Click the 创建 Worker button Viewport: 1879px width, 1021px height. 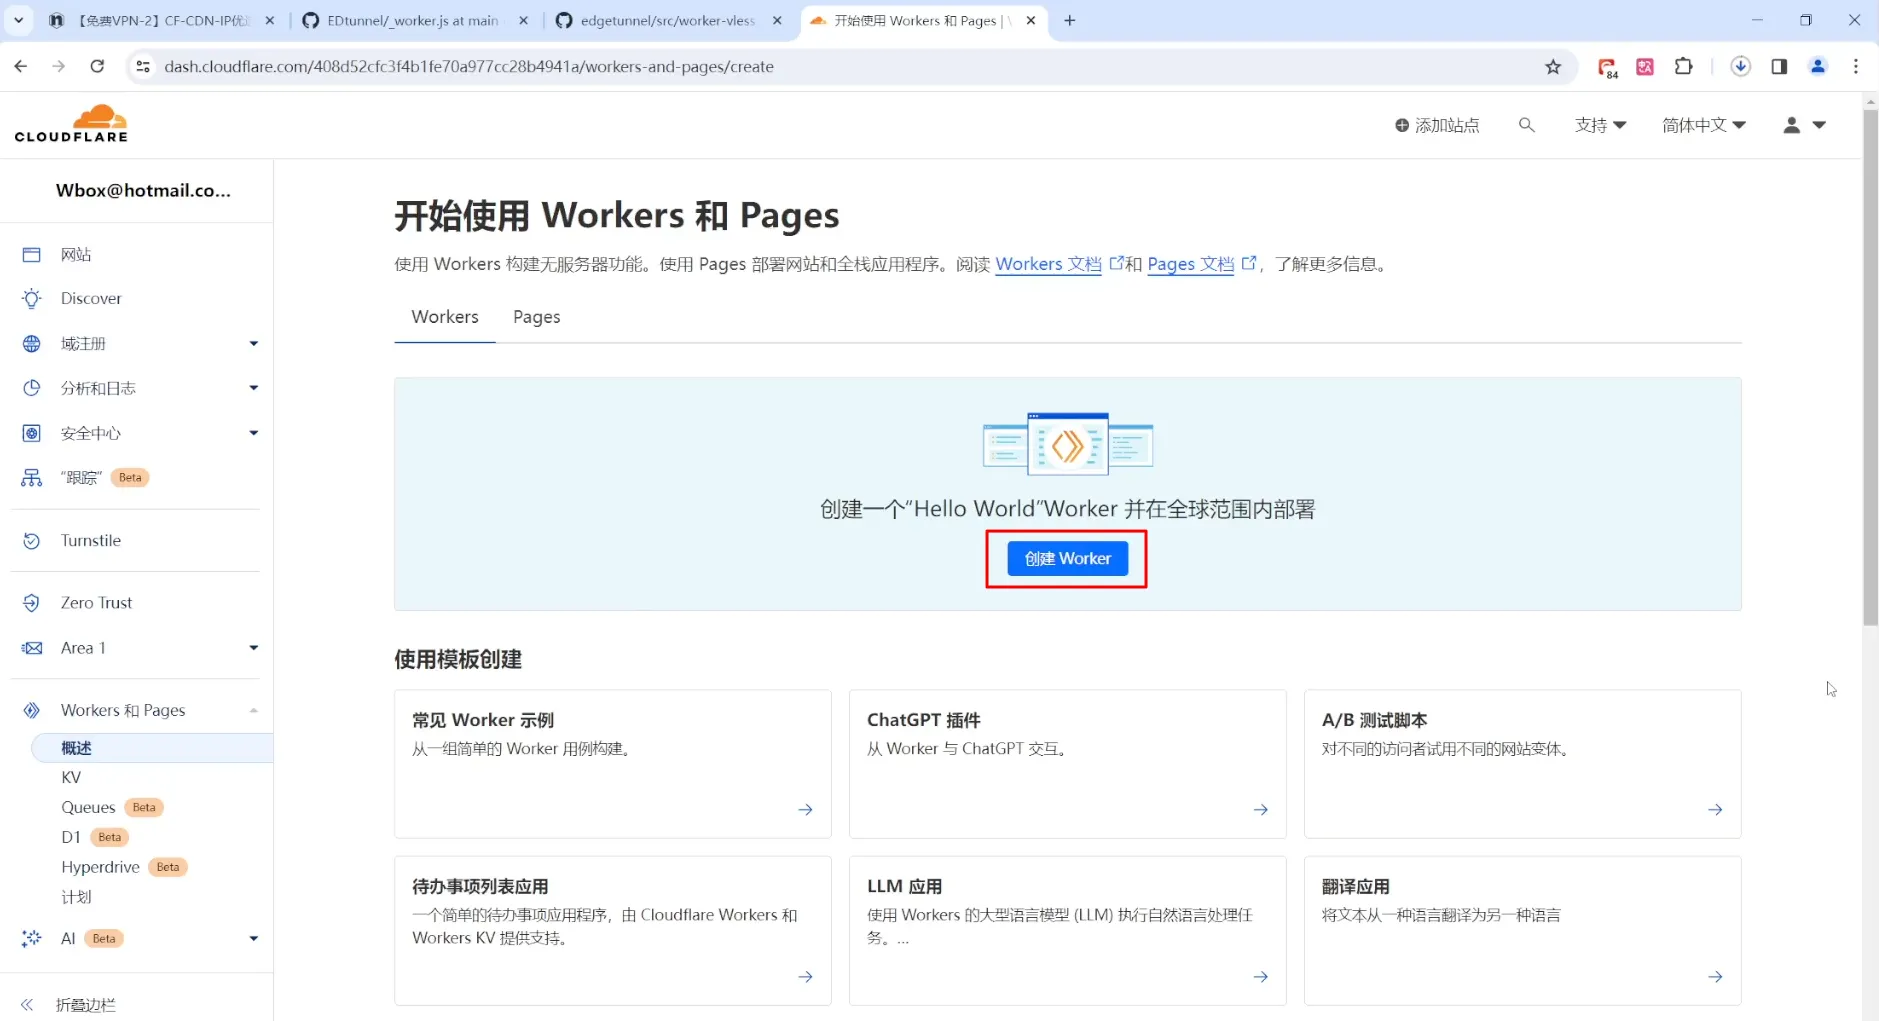(x=1067, y=559)
